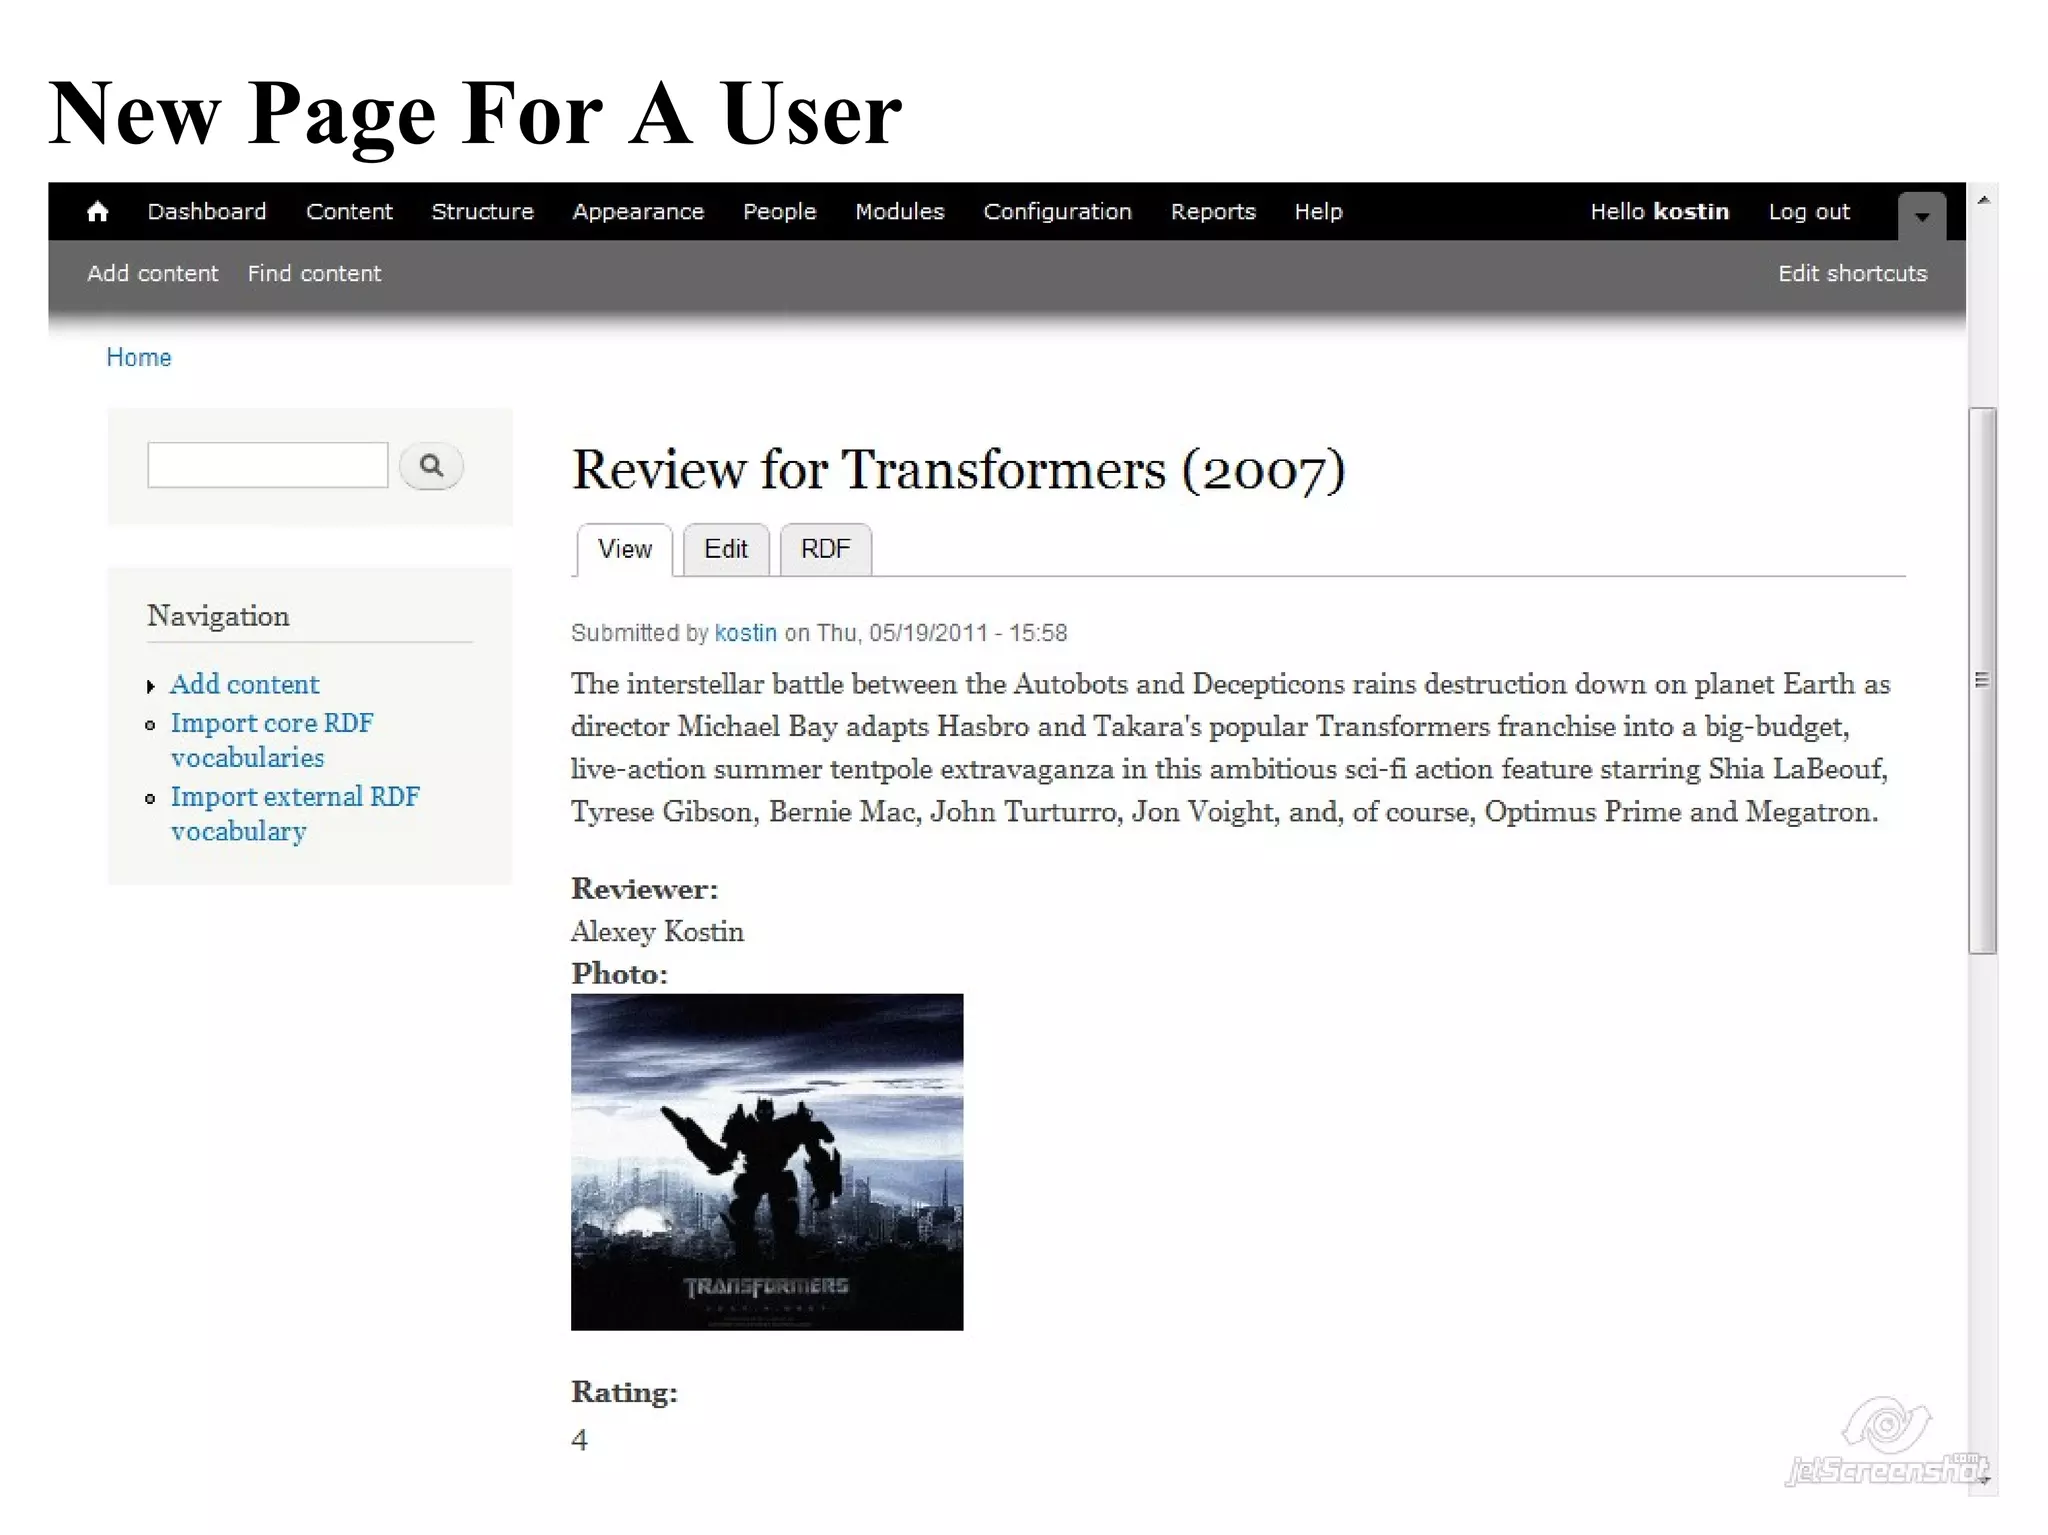Expand the Add content navigation arrow
The image size is (2048, 1535).
[x=150, y=686]
